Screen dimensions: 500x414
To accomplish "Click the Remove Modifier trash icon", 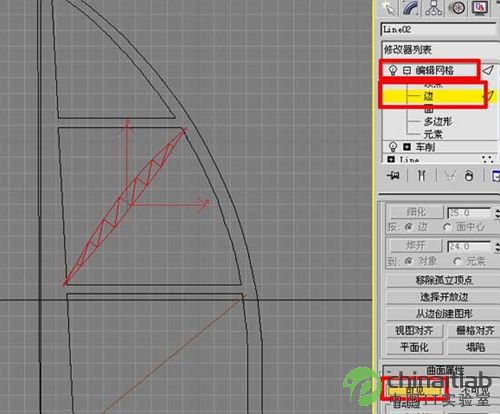I will [x=469, y=175].
